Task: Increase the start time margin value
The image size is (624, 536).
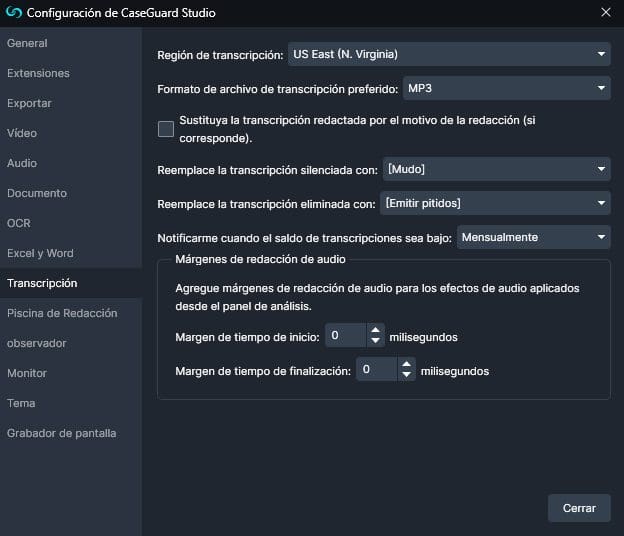Action: (375, 330)
